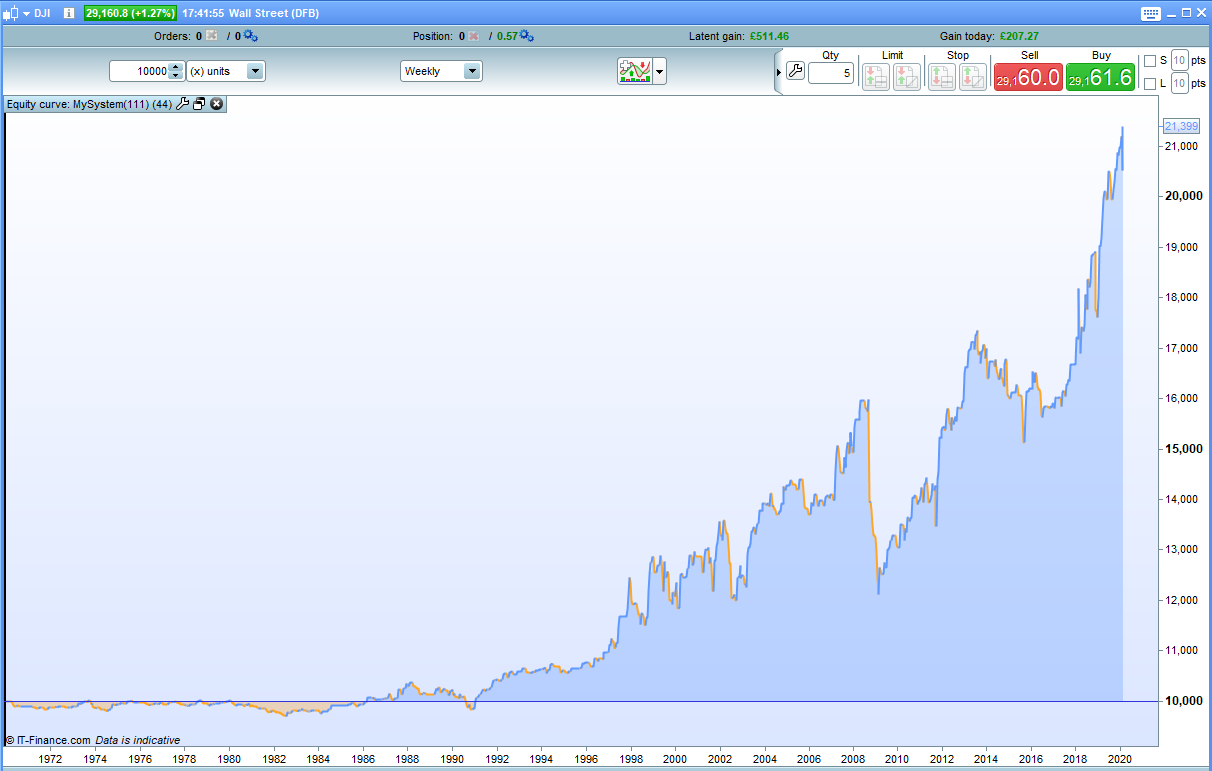Collapse the trading panel with the black triangle
The width and height of the screenshot is (1212, 771).
(779, 72)
